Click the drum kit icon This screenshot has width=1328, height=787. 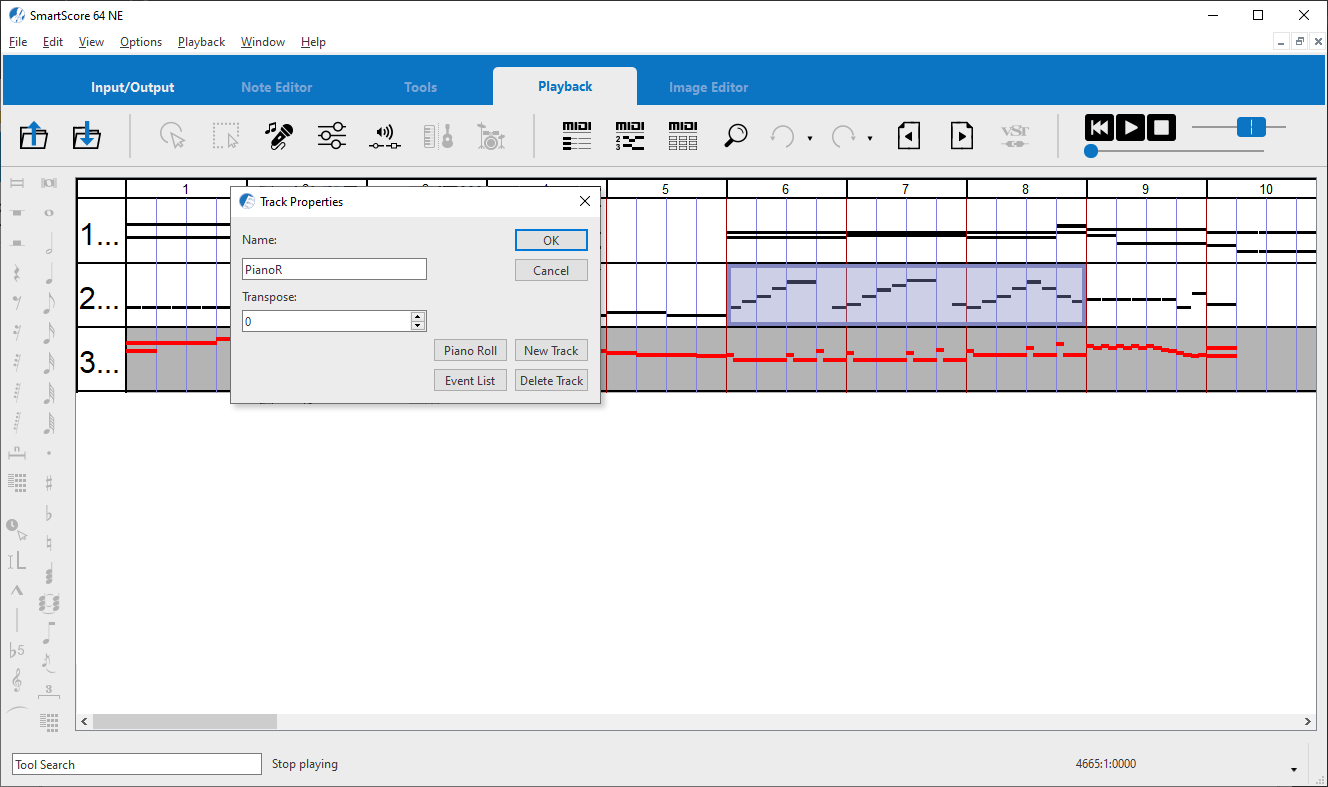490,135
